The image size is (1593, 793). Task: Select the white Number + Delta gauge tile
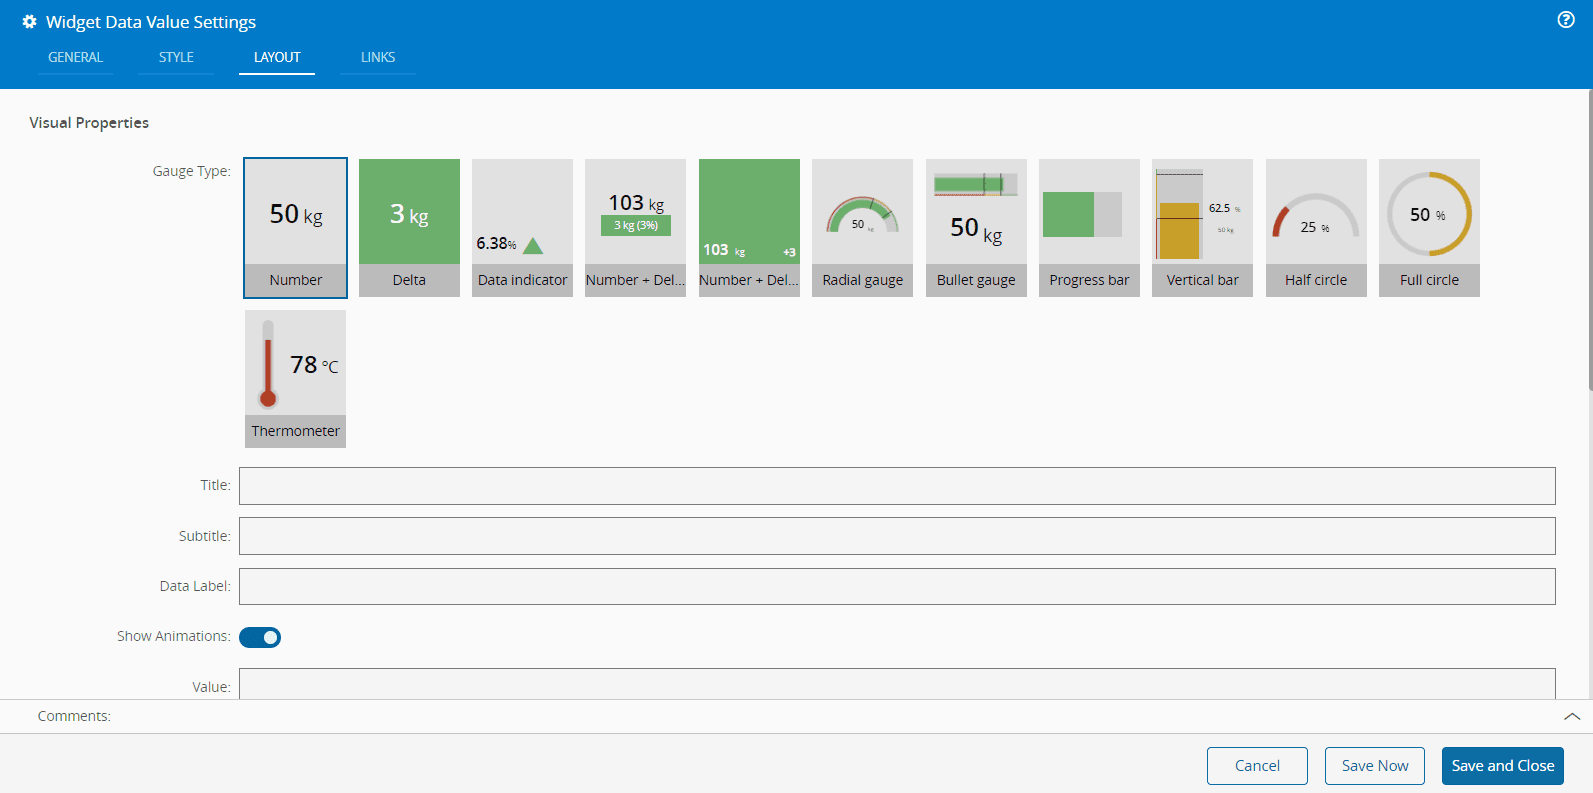pyautogui.click(x=636, y=228)
